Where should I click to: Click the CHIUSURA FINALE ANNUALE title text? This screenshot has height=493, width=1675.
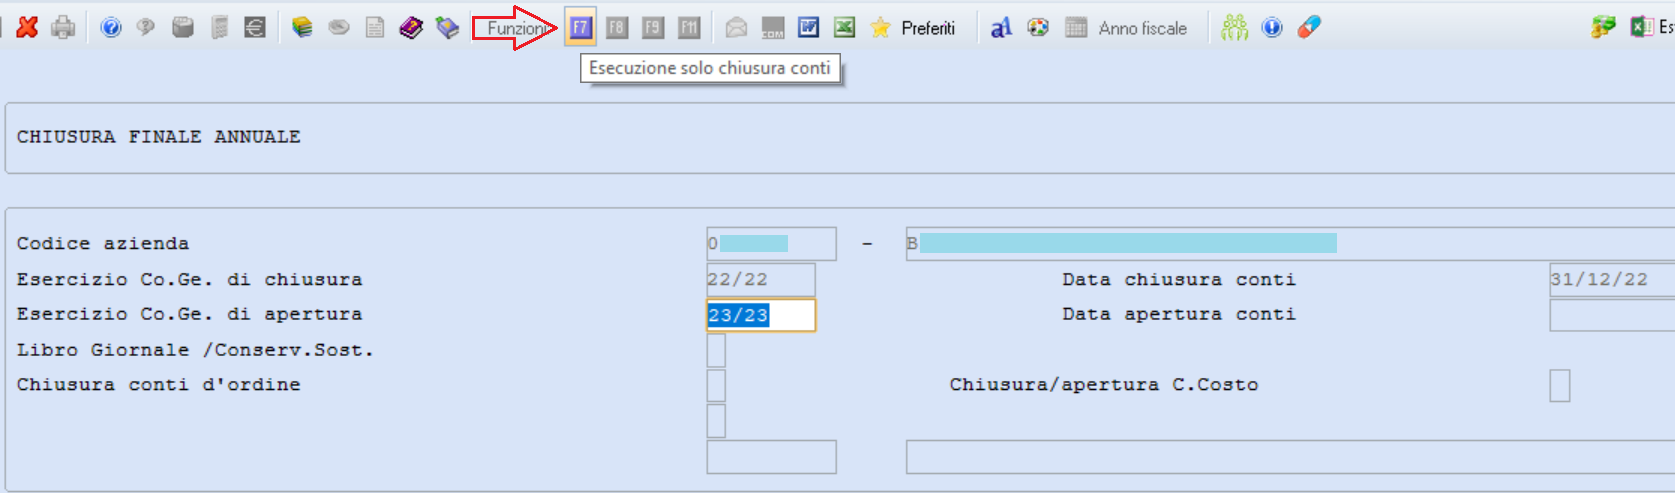[158, 137]
